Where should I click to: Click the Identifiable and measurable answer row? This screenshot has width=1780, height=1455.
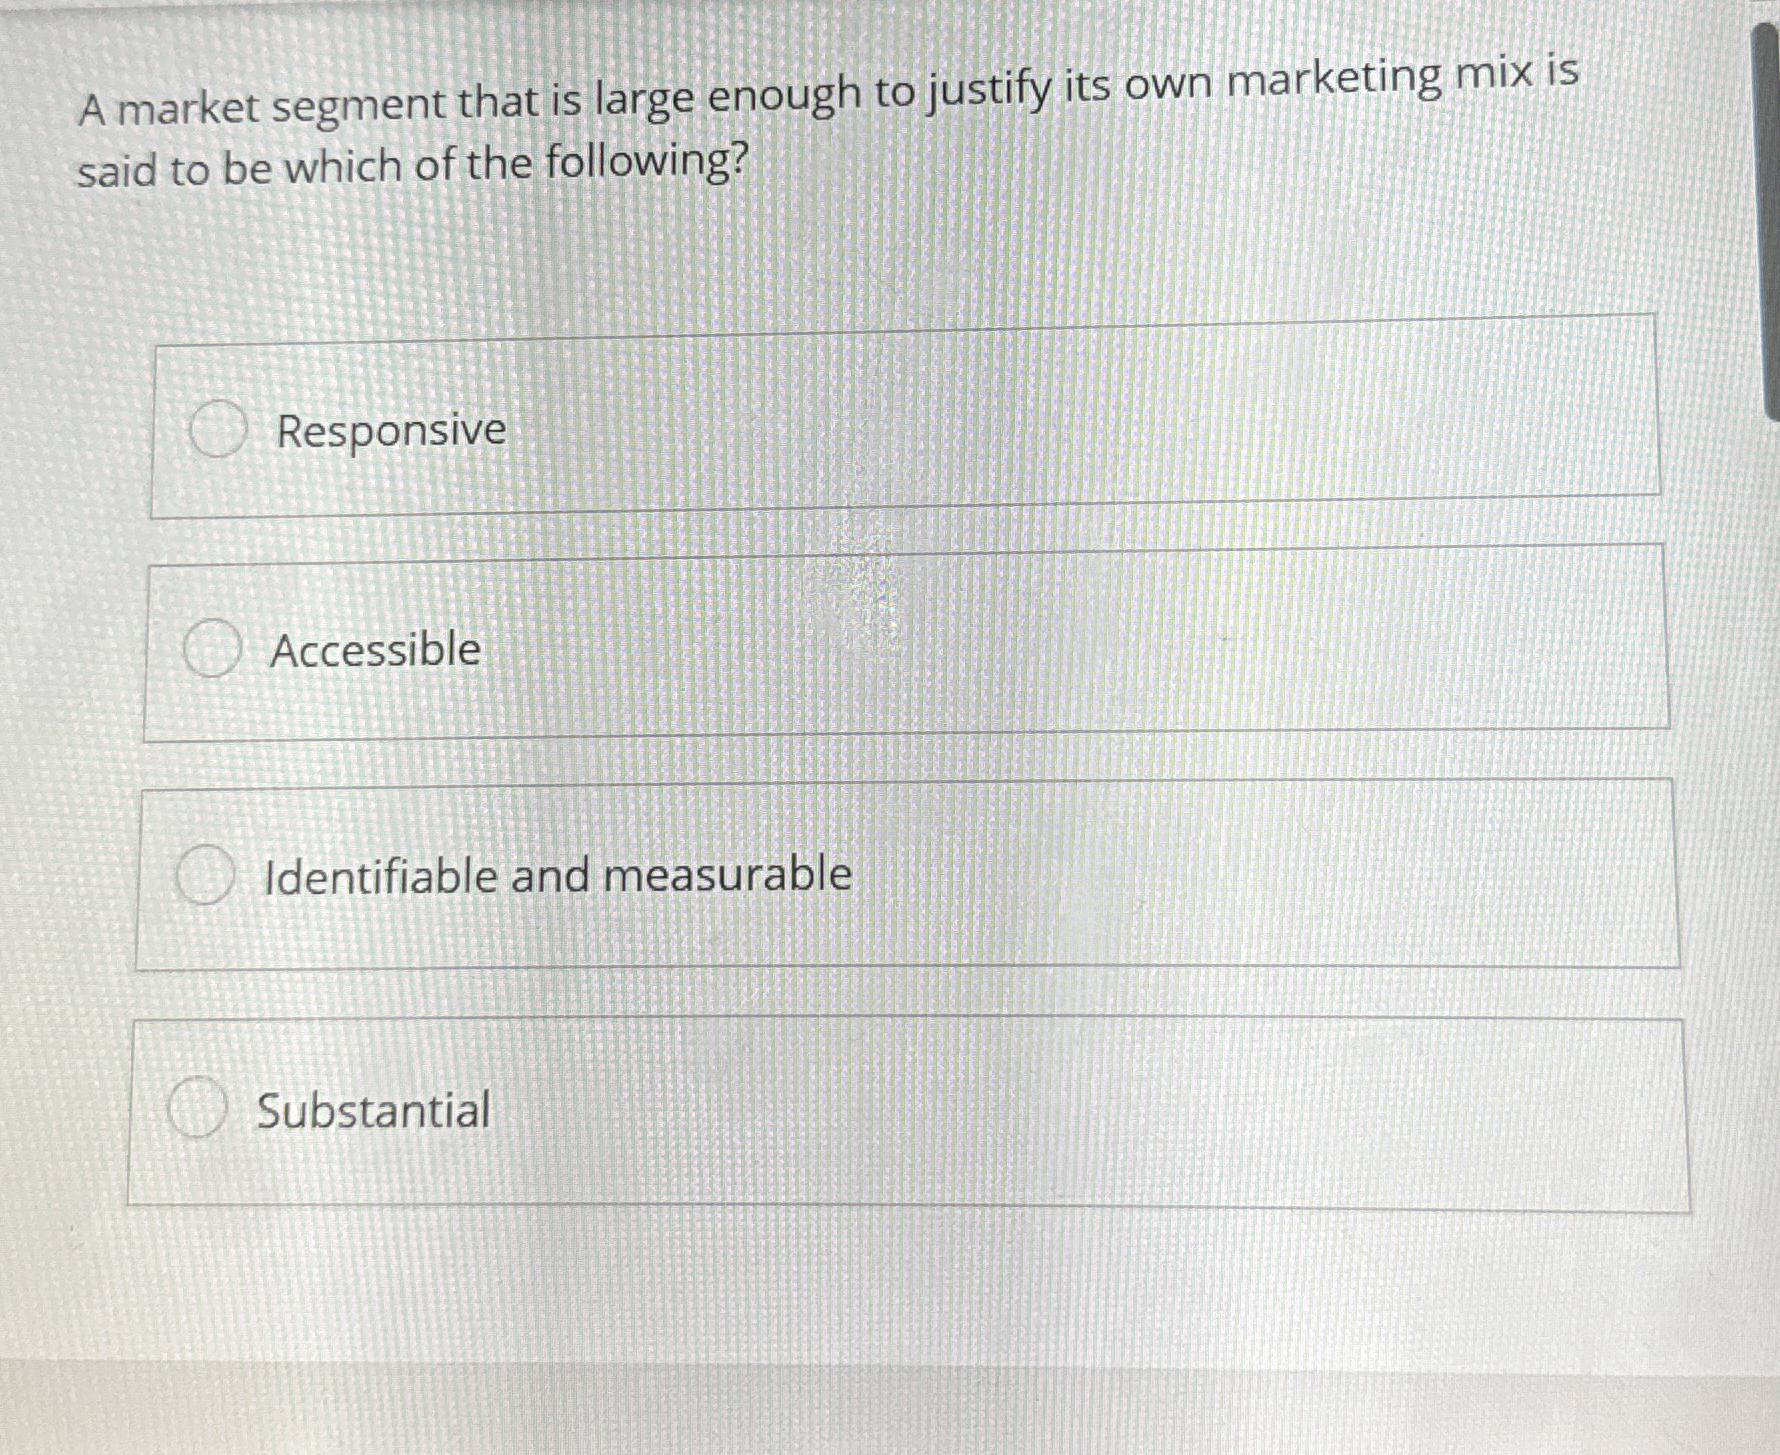point(900,873)
